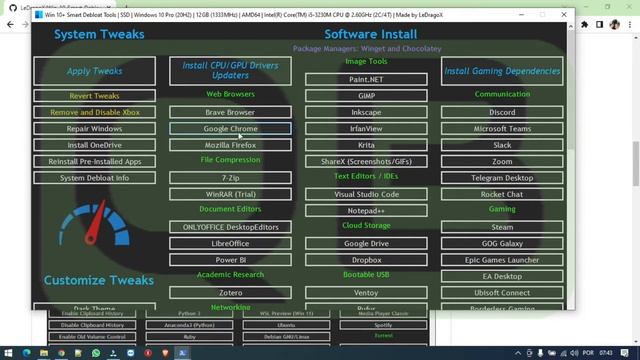Install Dropbox
Screen dimensions: 640x360
(x=366, y=260)
